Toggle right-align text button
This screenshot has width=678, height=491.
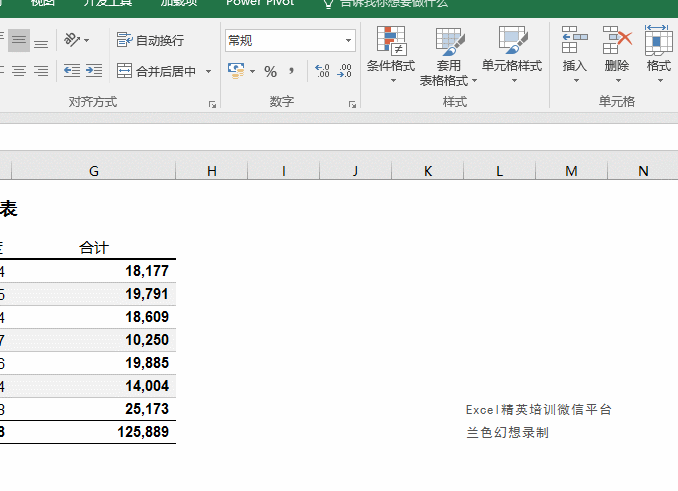41,71
